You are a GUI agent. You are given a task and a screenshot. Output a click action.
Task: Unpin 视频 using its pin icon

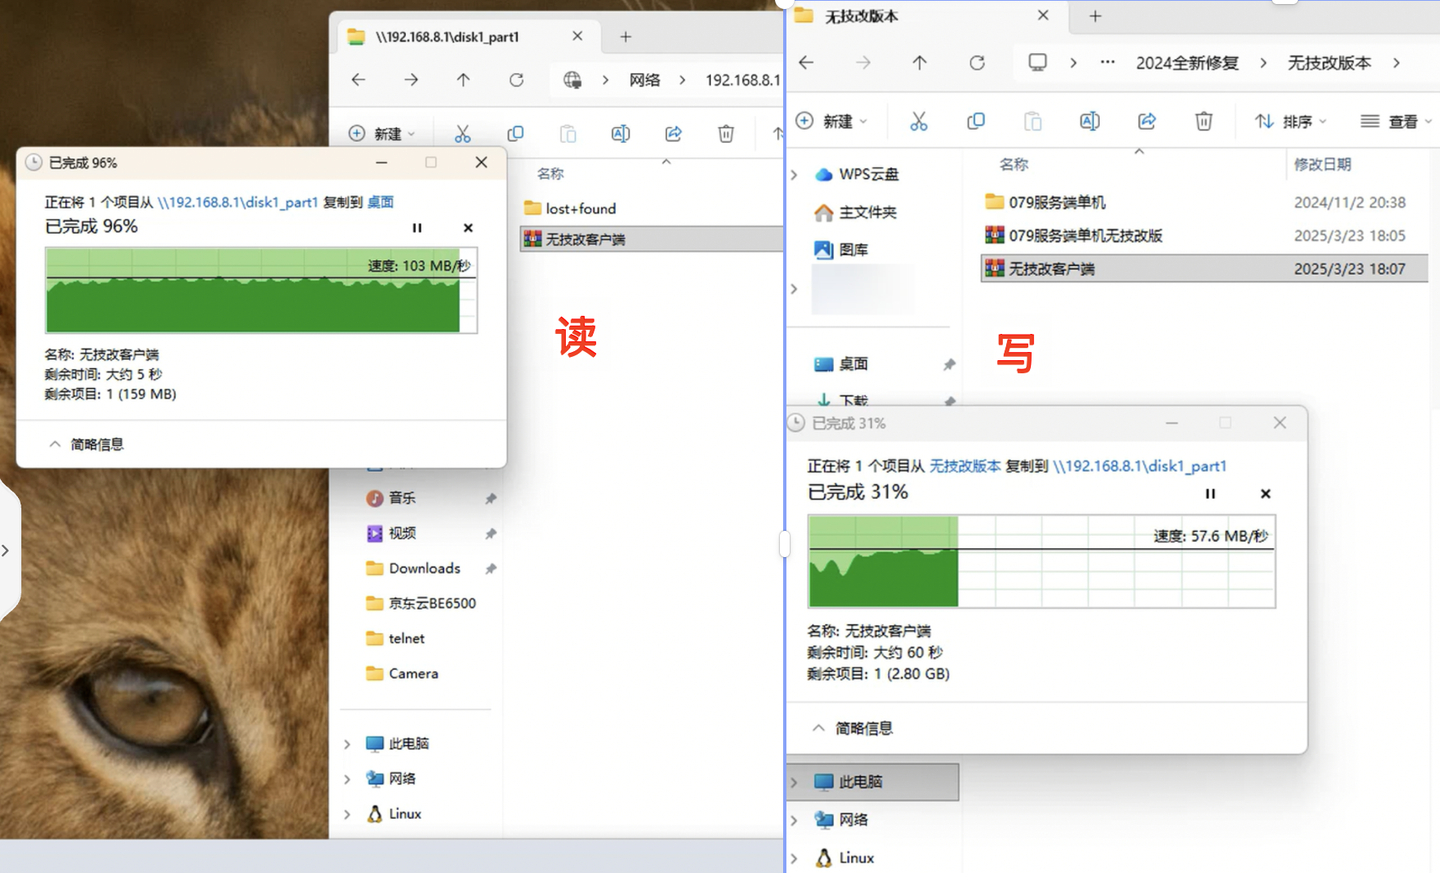click(x=490, y=533)
